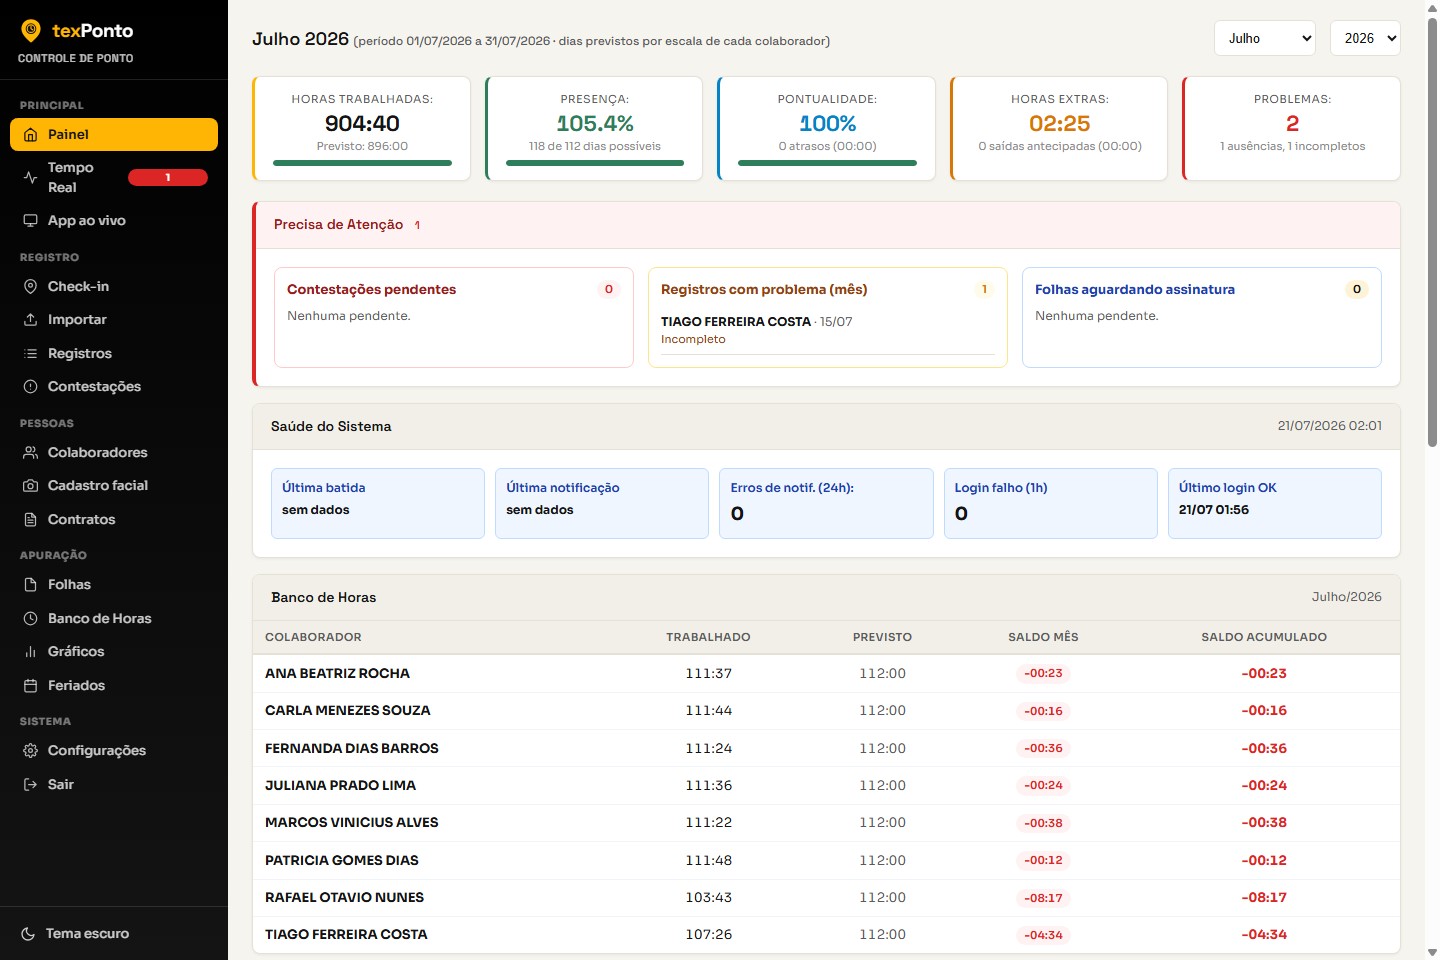Click the Feriados calendar icon

(x=30, y=686)
